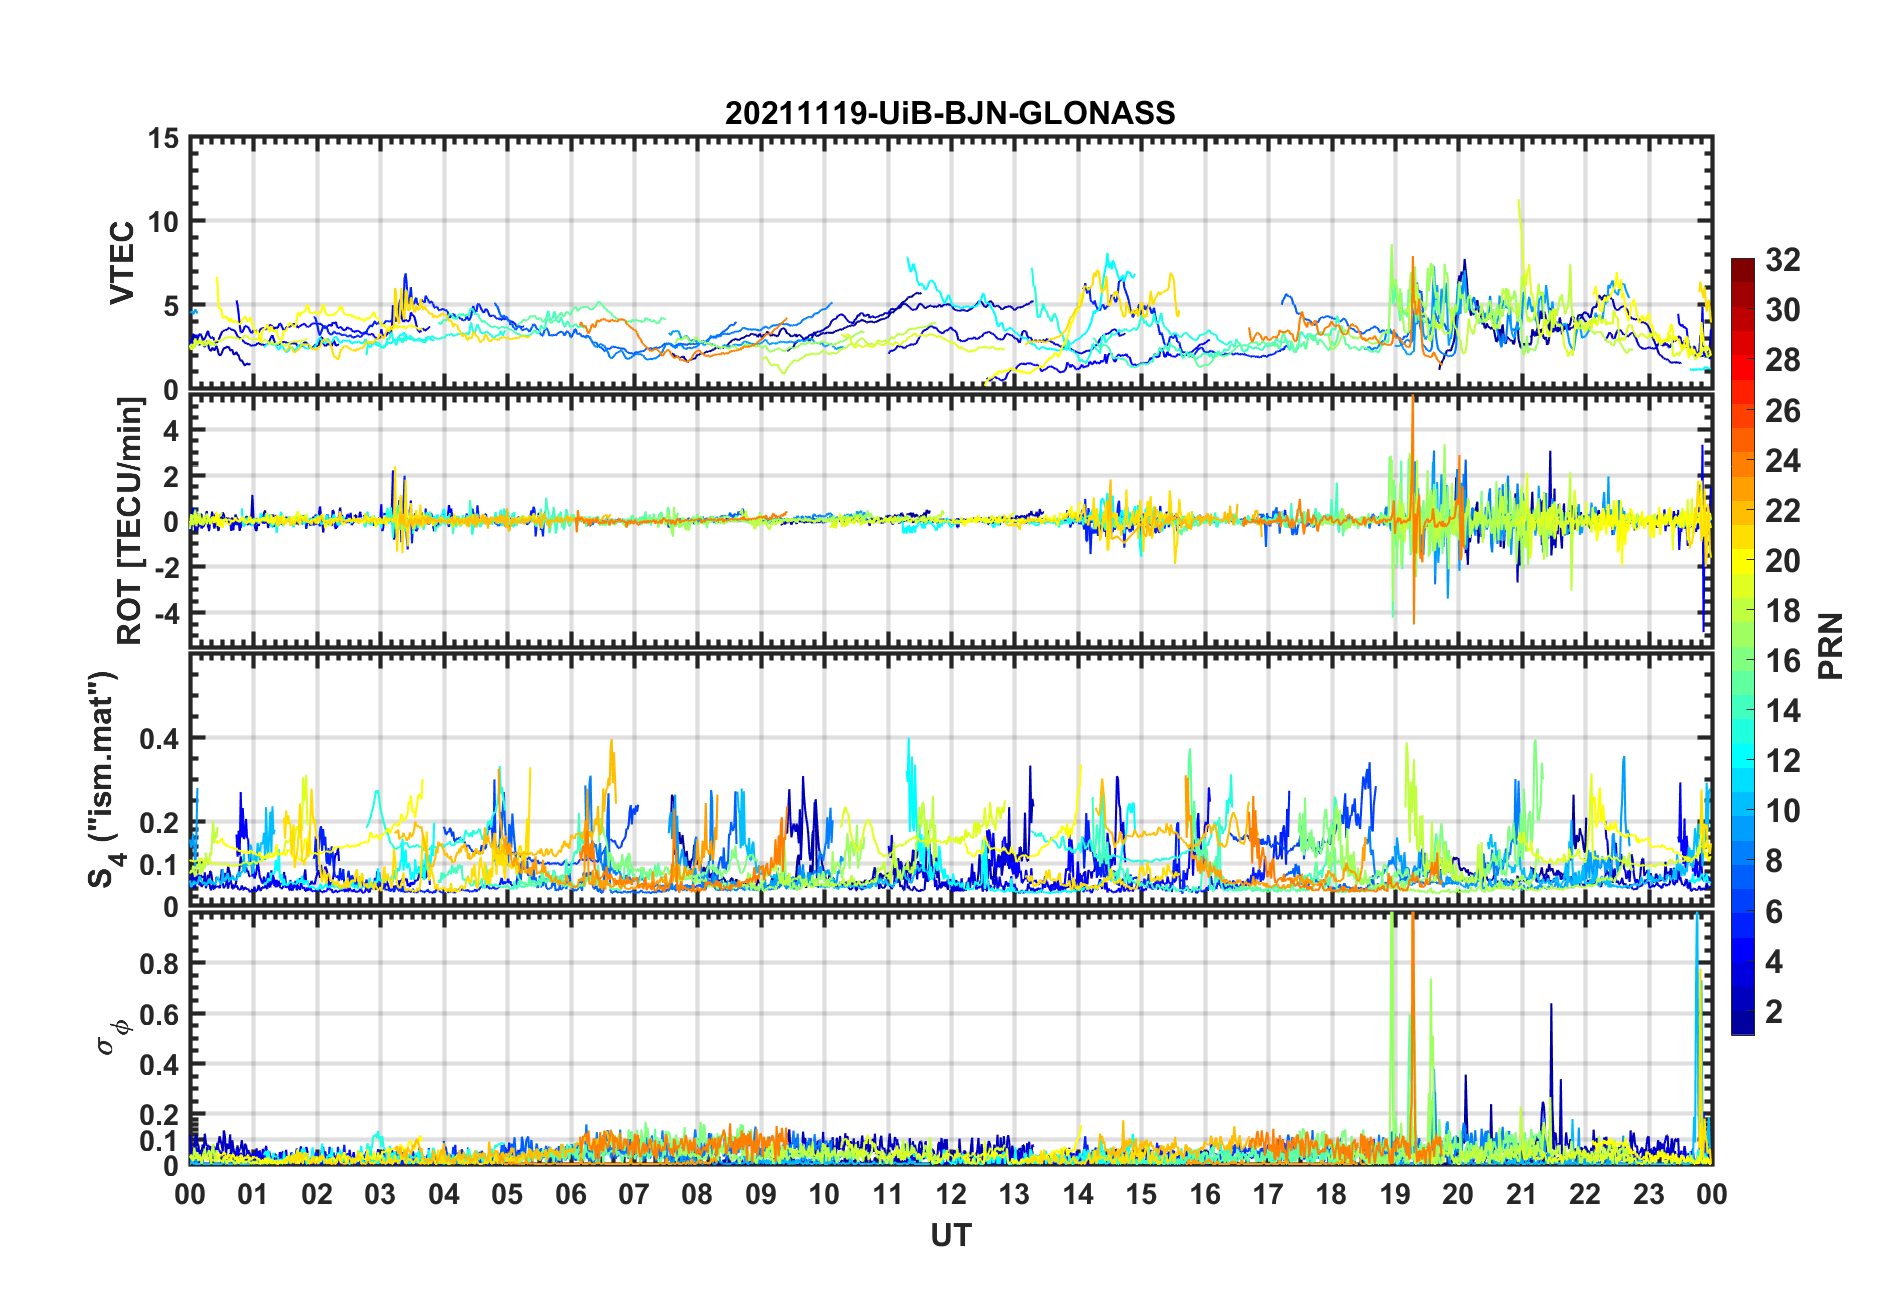Click x-axis tick label 19
This screenshot has height=1292, width=1902.
(x=1395, y=1194)
